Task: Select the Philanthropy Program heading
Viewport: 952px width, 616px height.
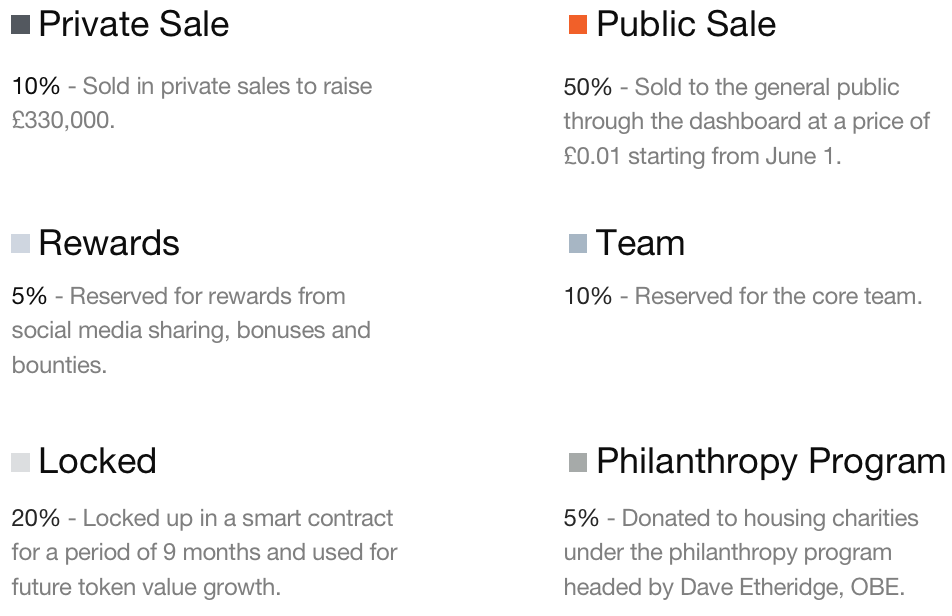Action: pyautogui.click(x=771, y=462)
